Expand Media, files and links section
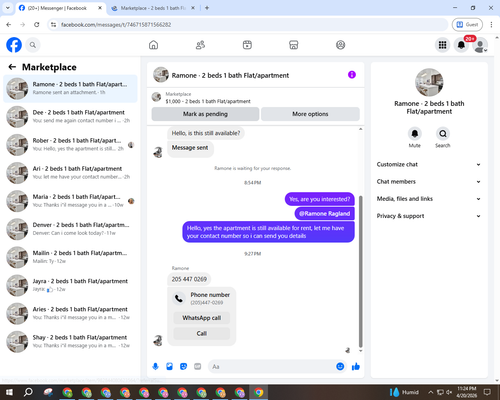The height and width of the screenshot is (400, 500). 429,199
